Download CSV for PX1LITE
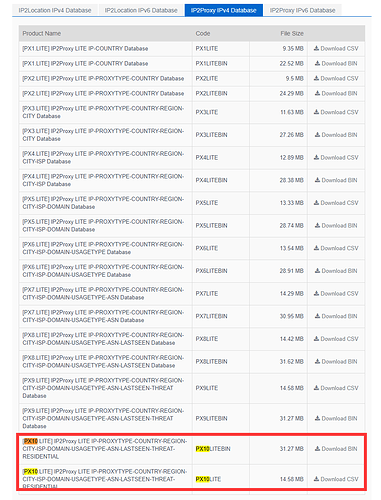This screenshot has width=381, height=500. coord(336,49)
